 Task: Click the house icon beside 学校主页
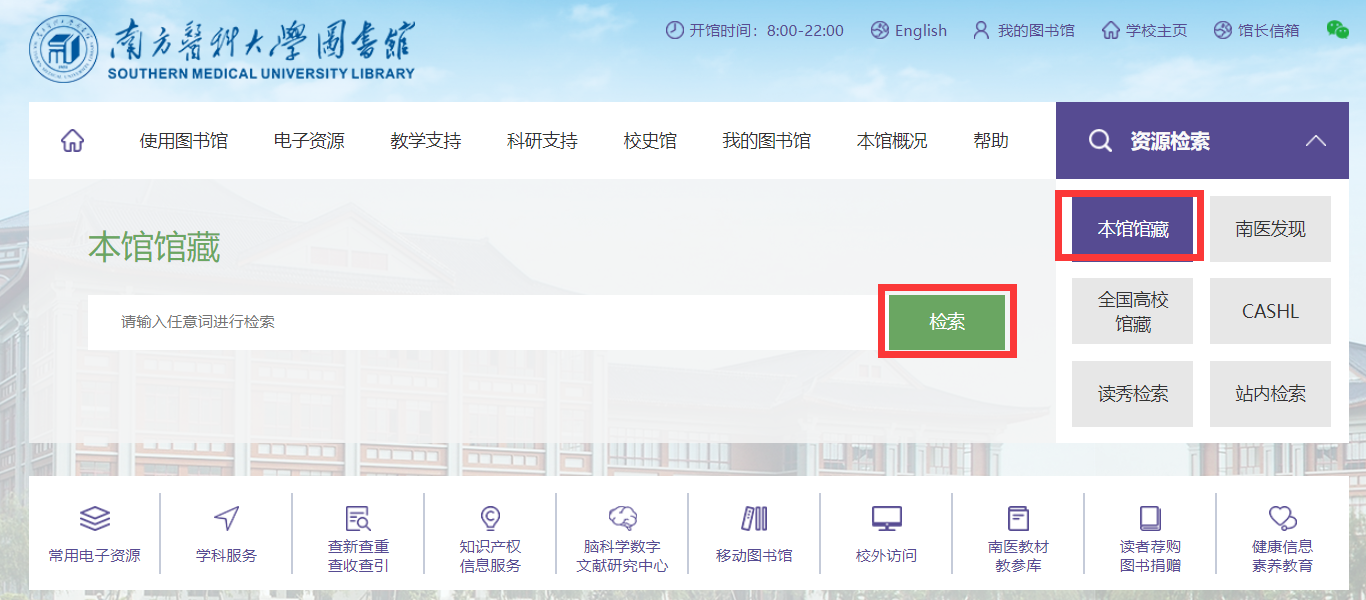click(1110, 30)
